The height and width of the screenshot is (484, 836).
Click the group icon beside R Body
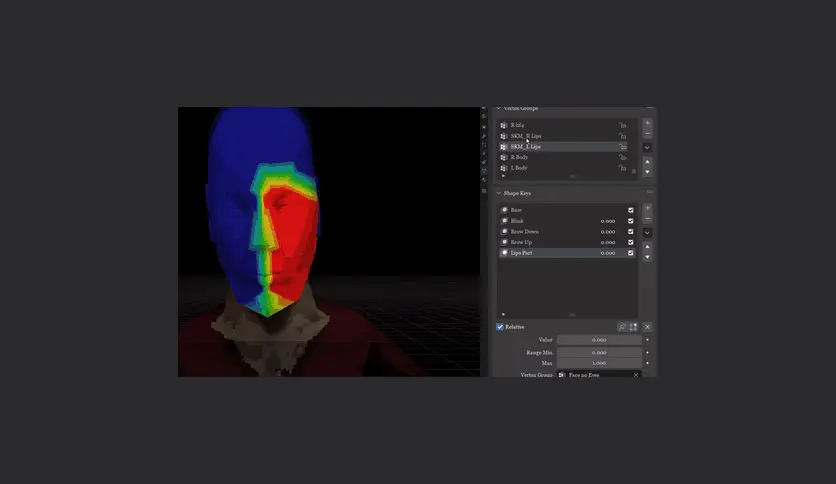click(x=504, y=157)
